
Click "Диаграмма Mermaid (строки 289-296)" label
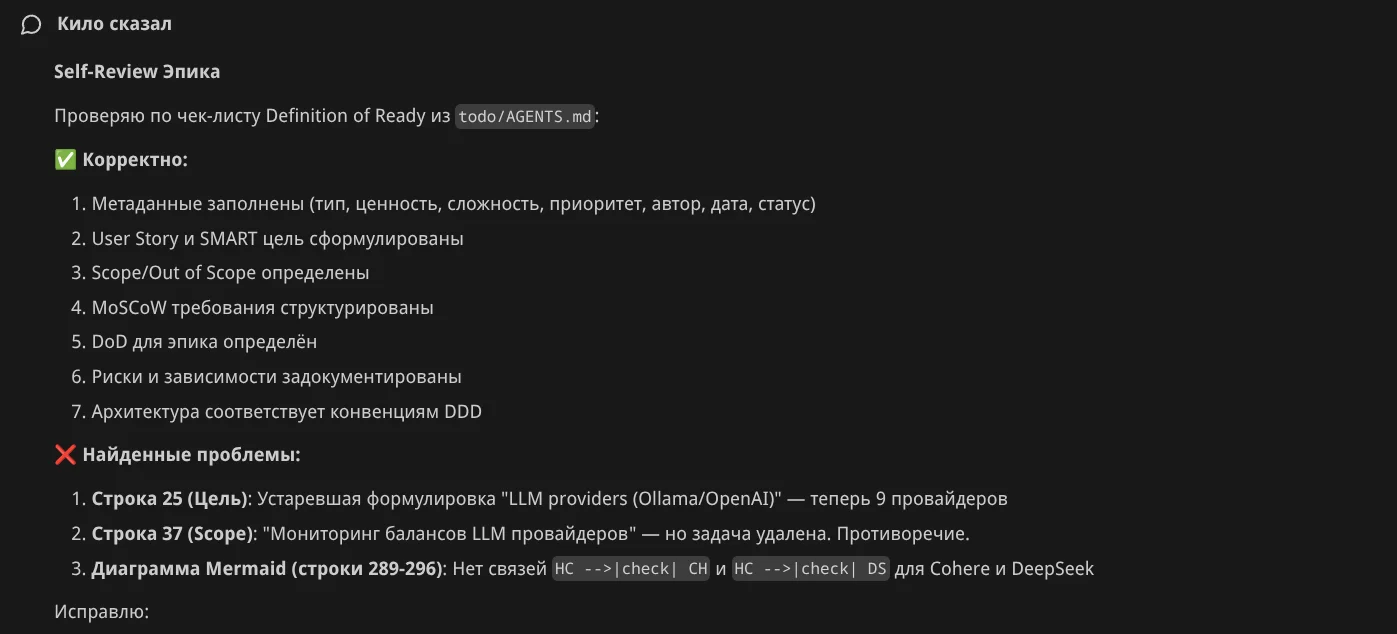point(267,569)
